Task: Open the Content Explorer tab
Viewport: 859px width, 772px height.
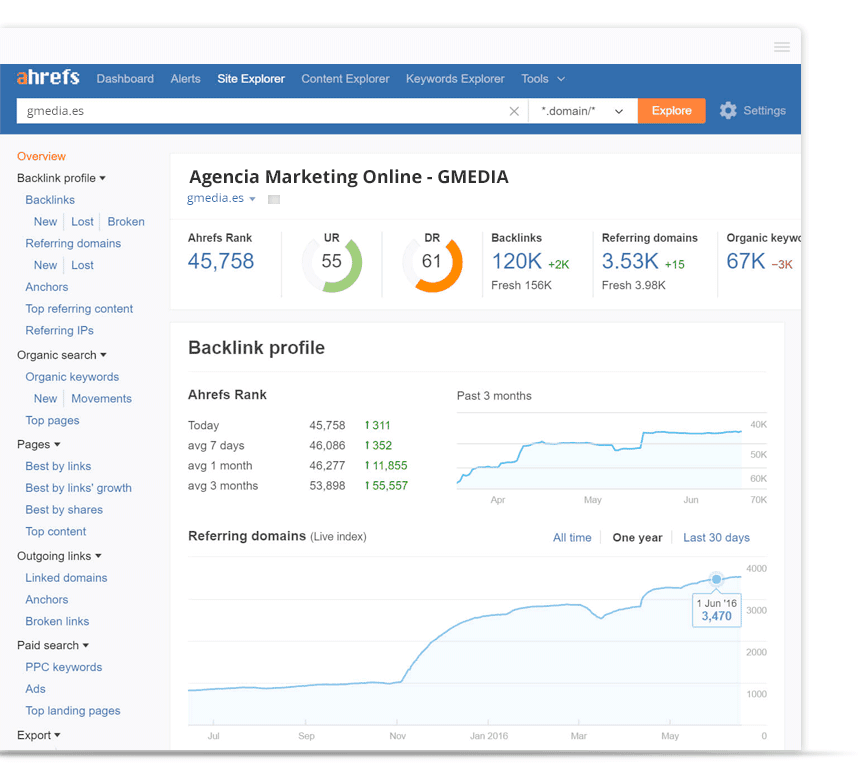Action: pyautogui.click(x=345, y=79)
